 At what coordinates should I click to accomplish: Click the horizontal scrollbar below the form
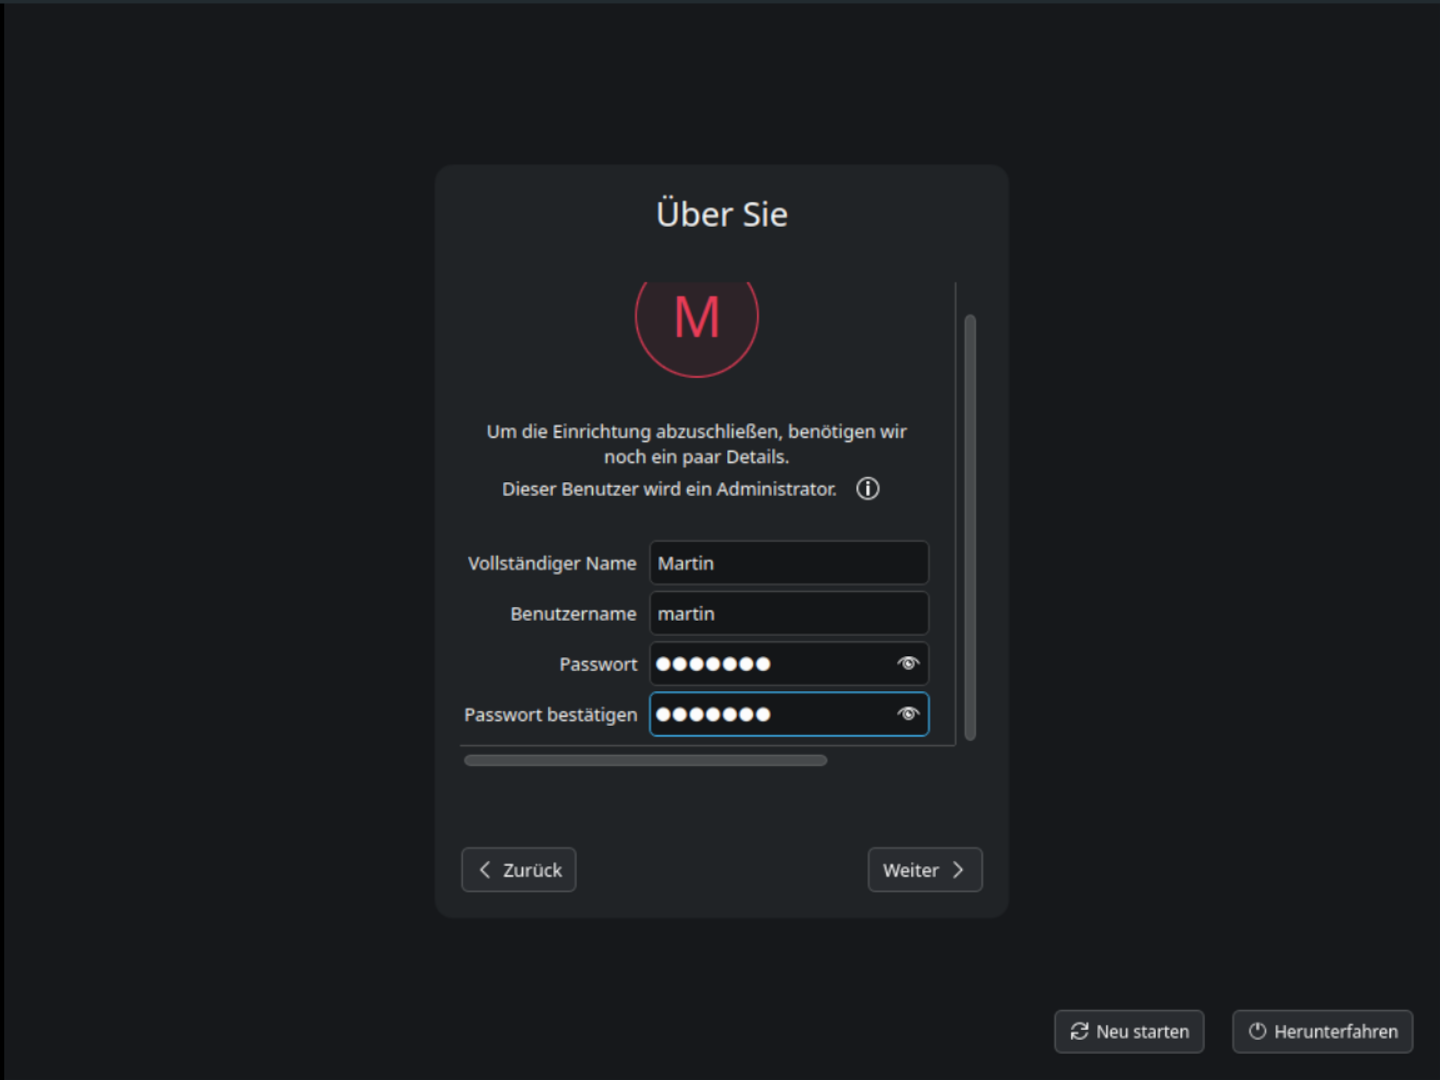(645, 761)
